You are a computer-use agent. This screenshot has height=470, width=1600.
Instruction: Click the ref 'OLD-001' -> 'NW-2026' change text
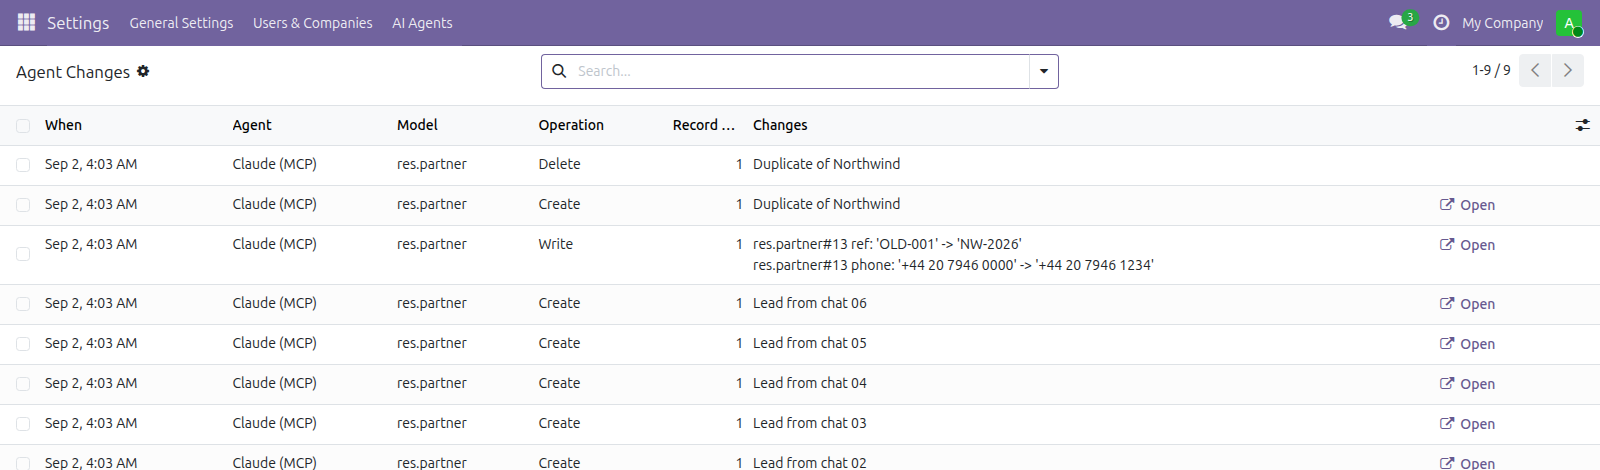887,244
